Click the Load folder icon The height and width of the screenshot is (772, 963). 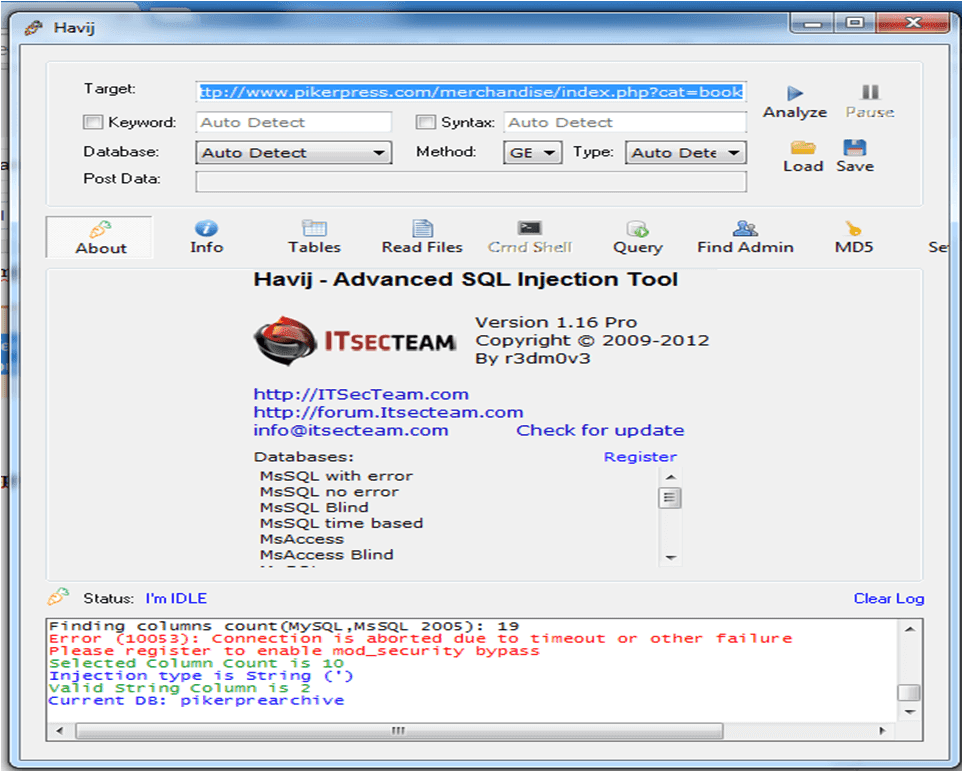[x=803, y=147]
